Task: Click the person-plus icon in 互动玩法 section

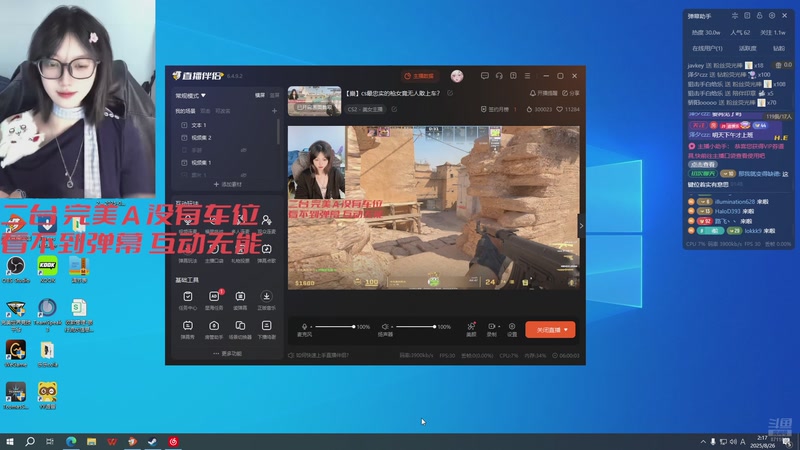Action: click(x=266, y=220)
